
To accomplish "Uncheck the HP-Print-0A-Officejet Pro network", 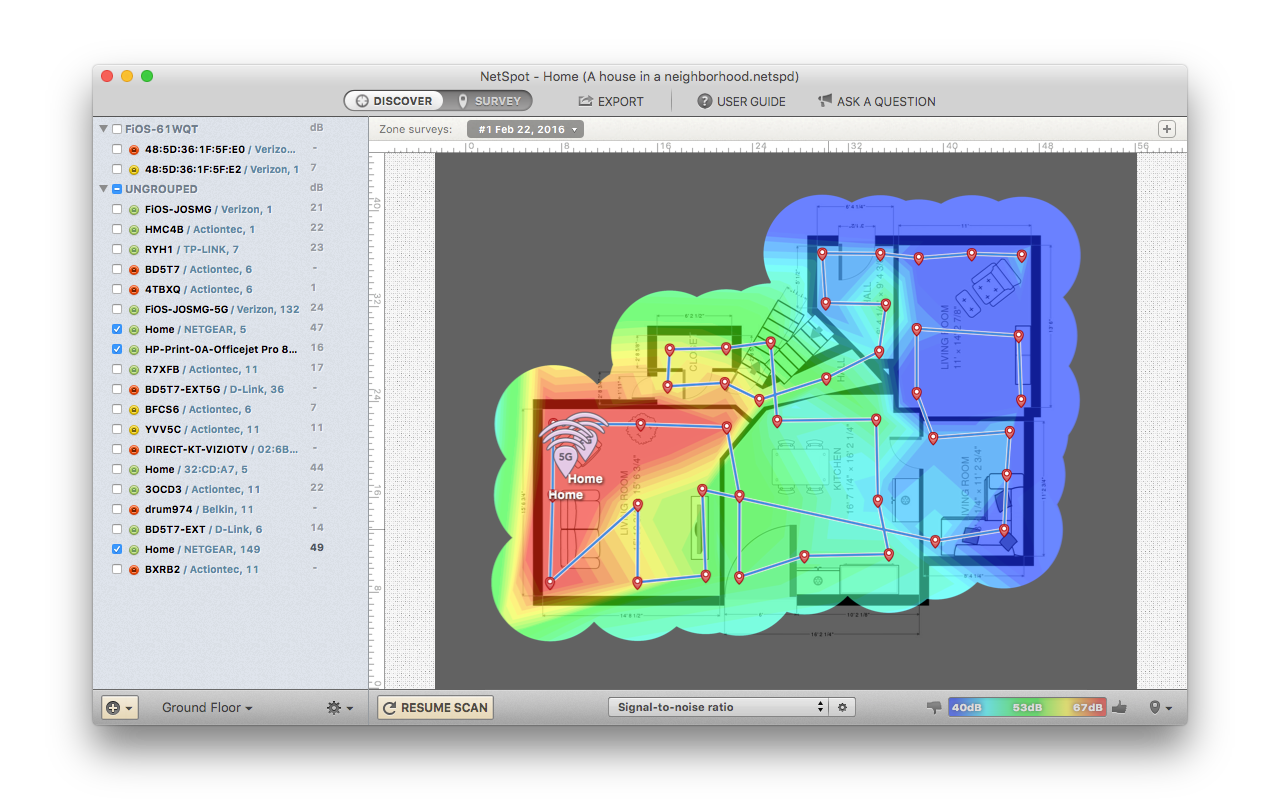I will point(117,349).
